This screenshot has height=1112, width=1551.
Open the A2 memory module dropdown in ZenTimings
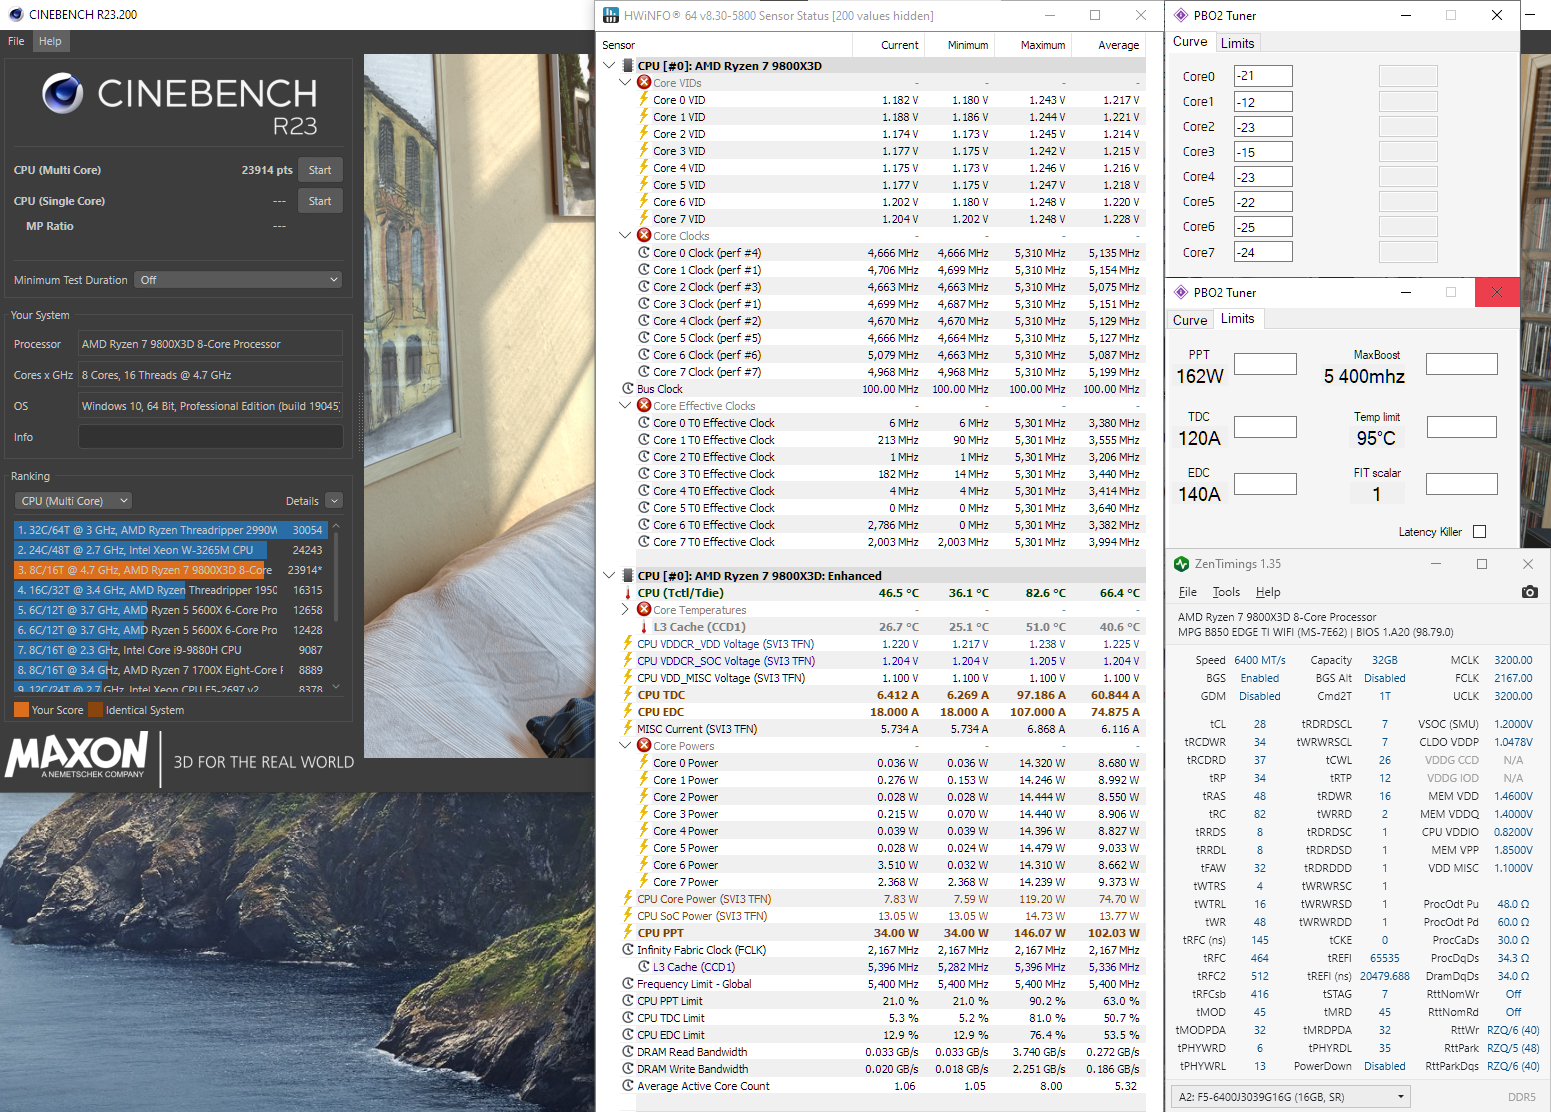click(x=1291, y=1097)
